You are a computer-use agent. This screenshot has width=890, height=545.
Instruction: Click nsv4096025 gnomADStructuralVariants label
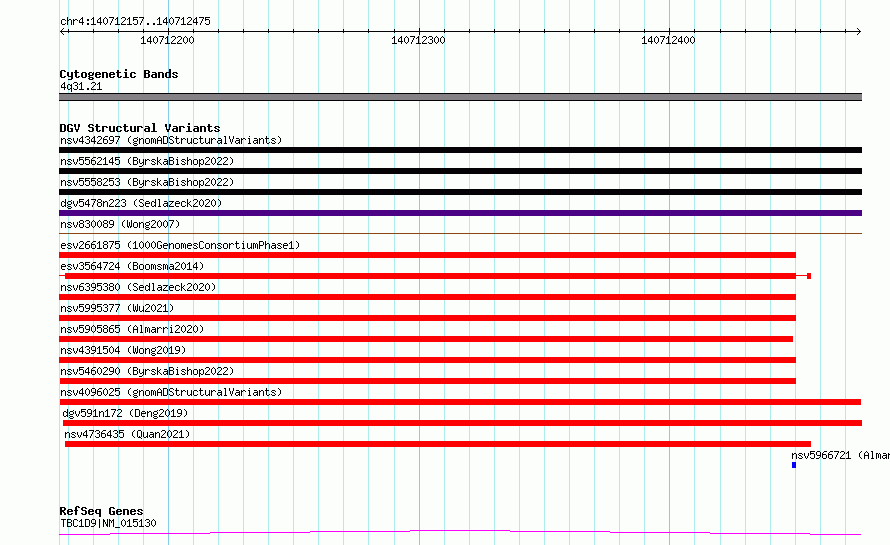[x=171, y=392]
